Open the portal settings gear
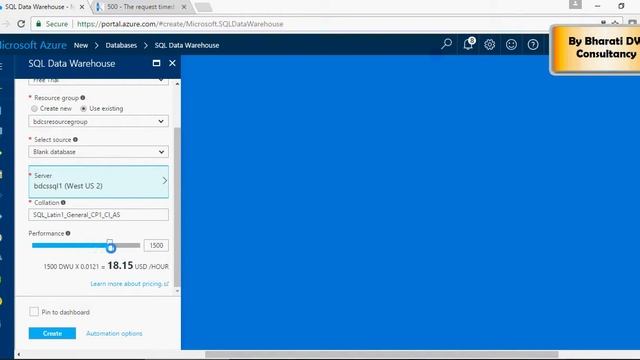This screenshot has height=360, width=640. (489, 44)
